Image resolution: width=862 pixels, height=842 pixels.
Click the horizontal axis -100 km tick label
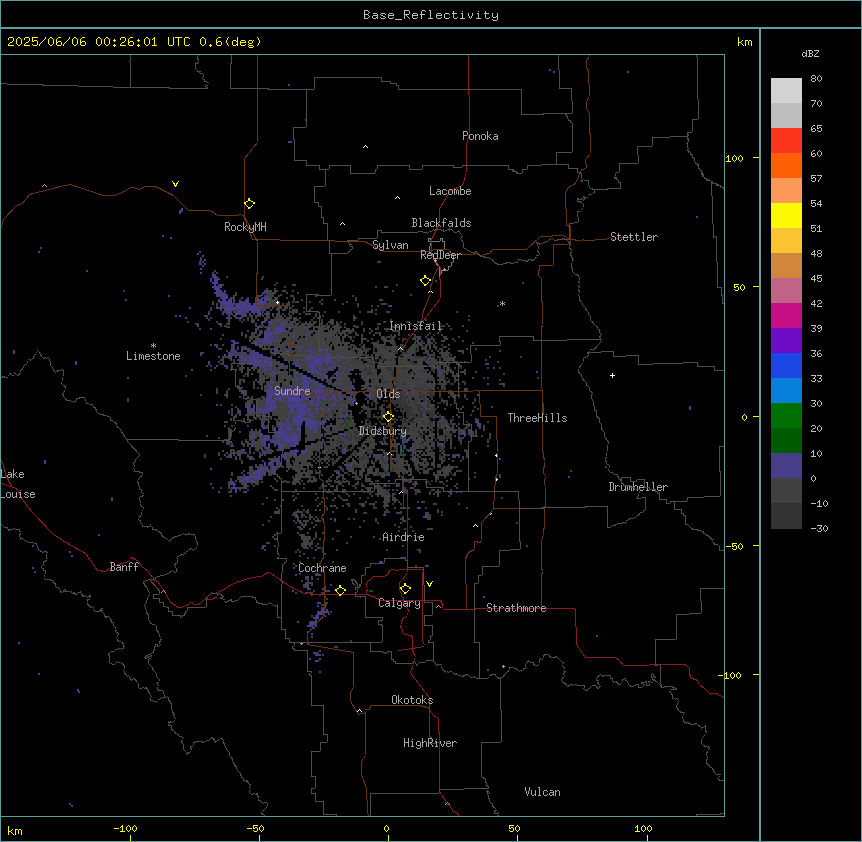pyautogui.click(x=125, y=828)
